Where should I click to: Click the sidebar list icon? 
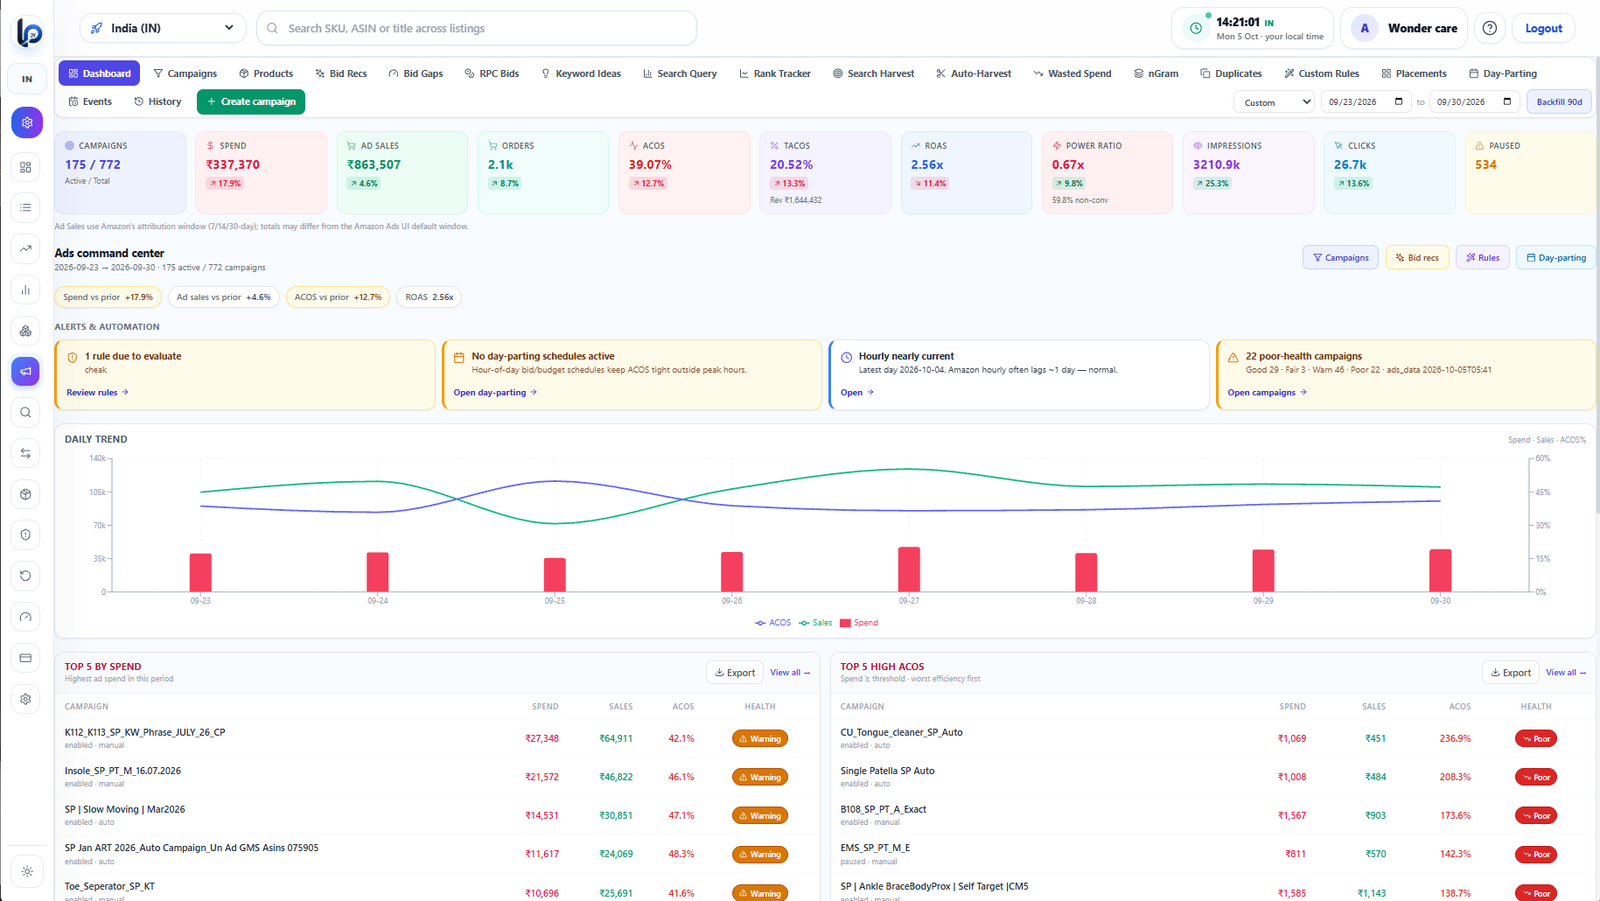click(x=26, y=208)
